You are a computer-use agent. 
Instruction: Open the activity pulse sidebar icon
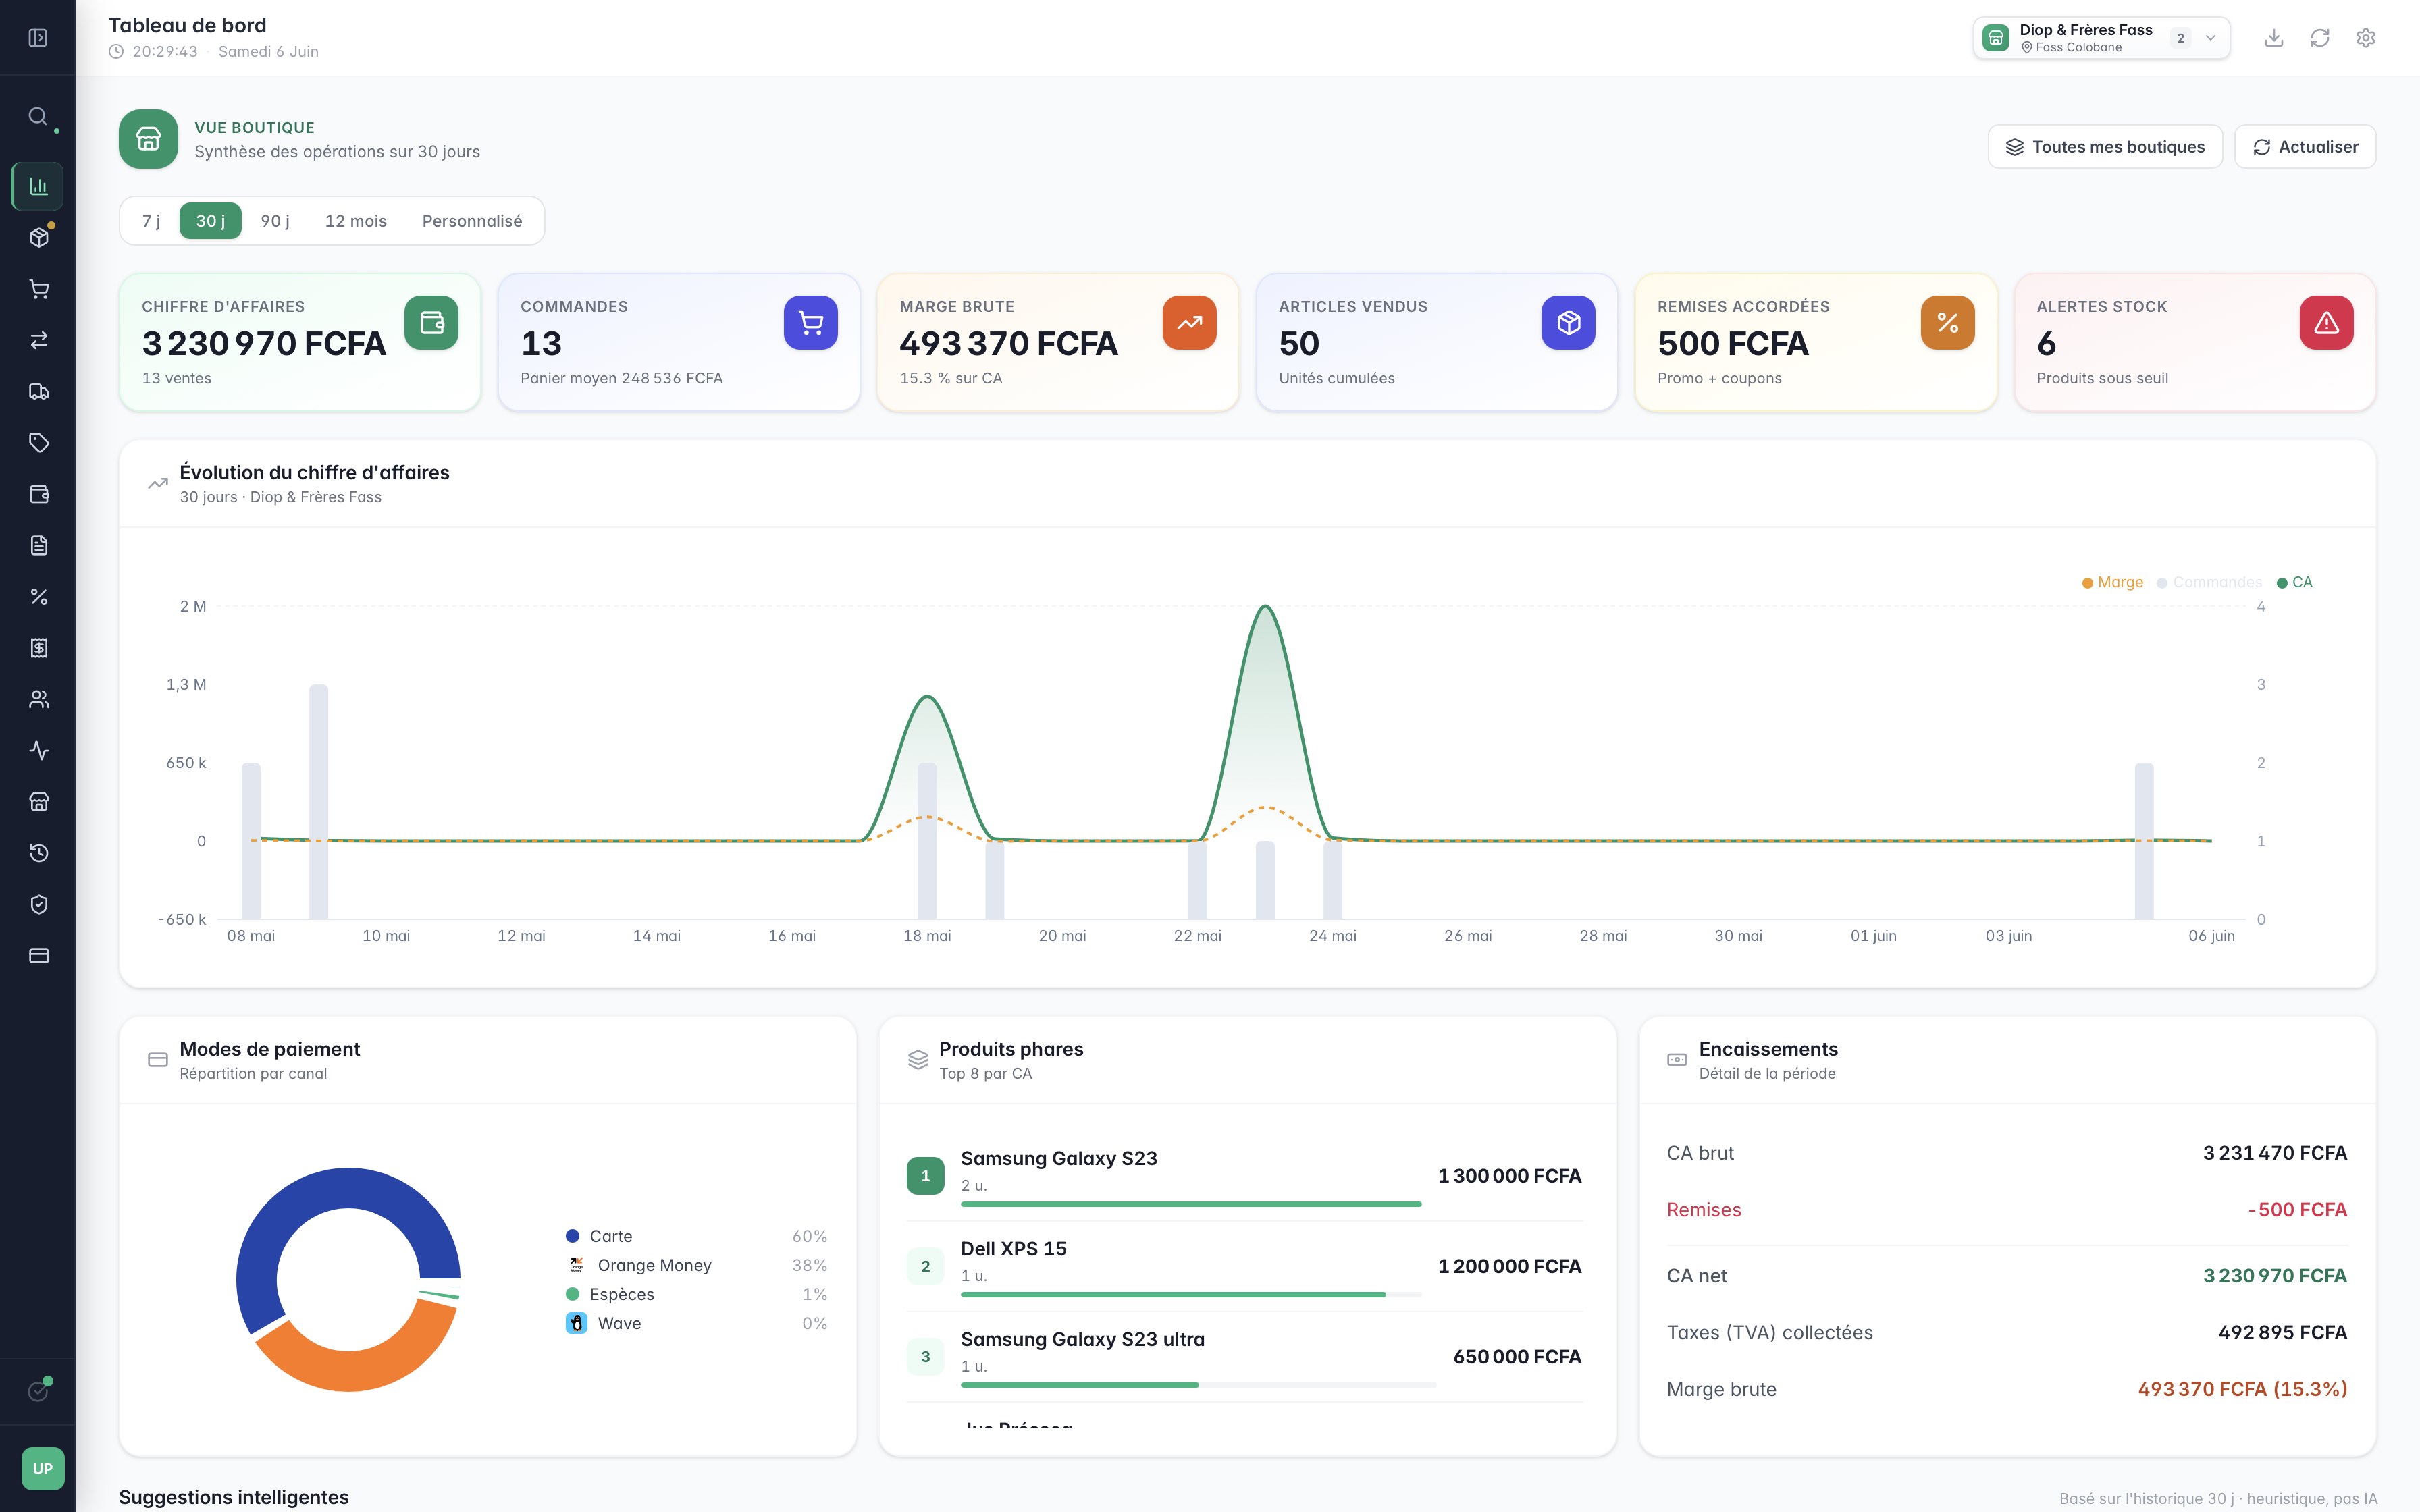[x=38, y=750]
